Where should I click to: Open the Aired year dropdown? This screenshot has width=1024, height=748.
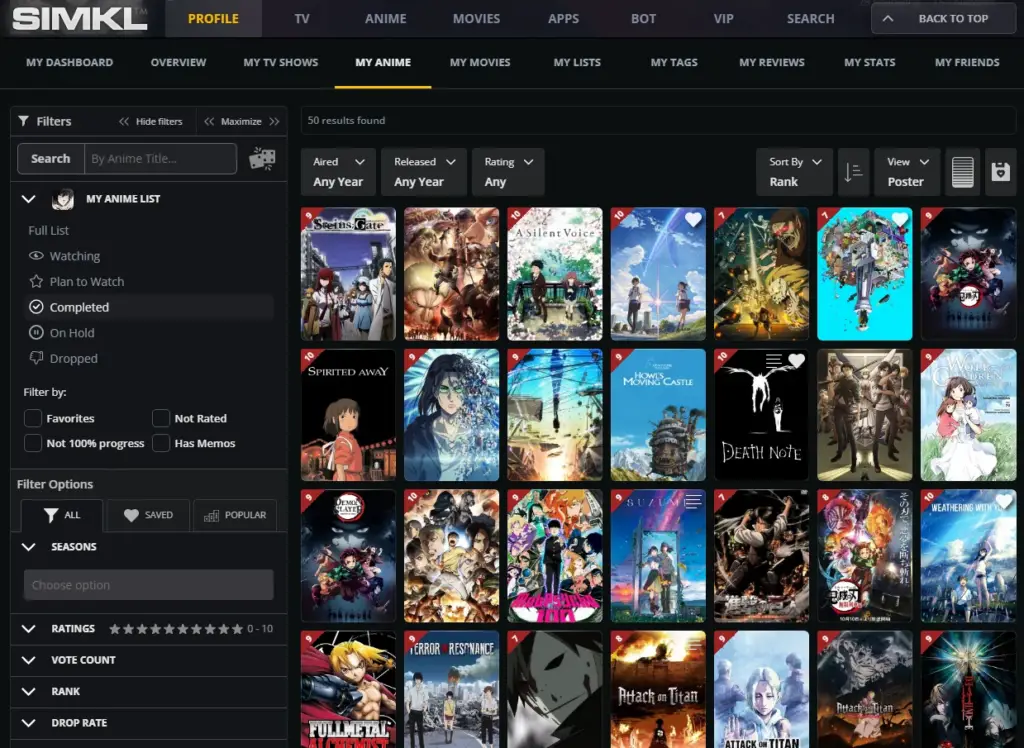point(338,172)
